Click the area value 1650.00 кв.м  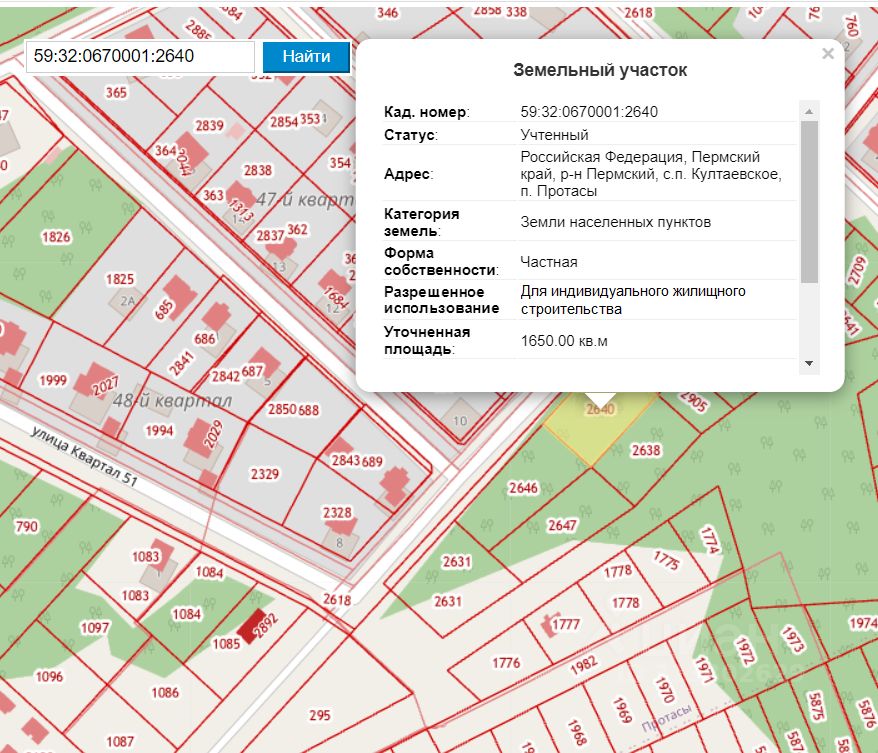click(564, 341)
